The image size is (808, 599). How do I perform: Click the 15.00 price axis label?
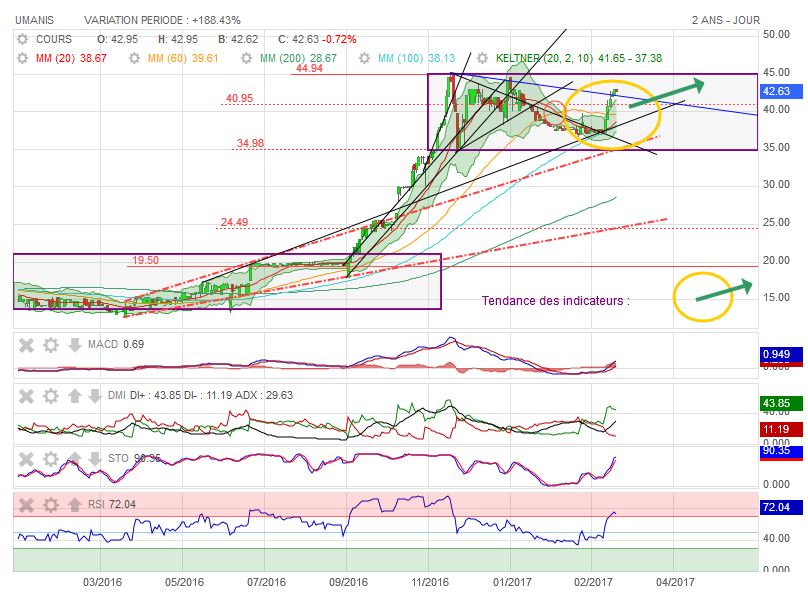776,297
